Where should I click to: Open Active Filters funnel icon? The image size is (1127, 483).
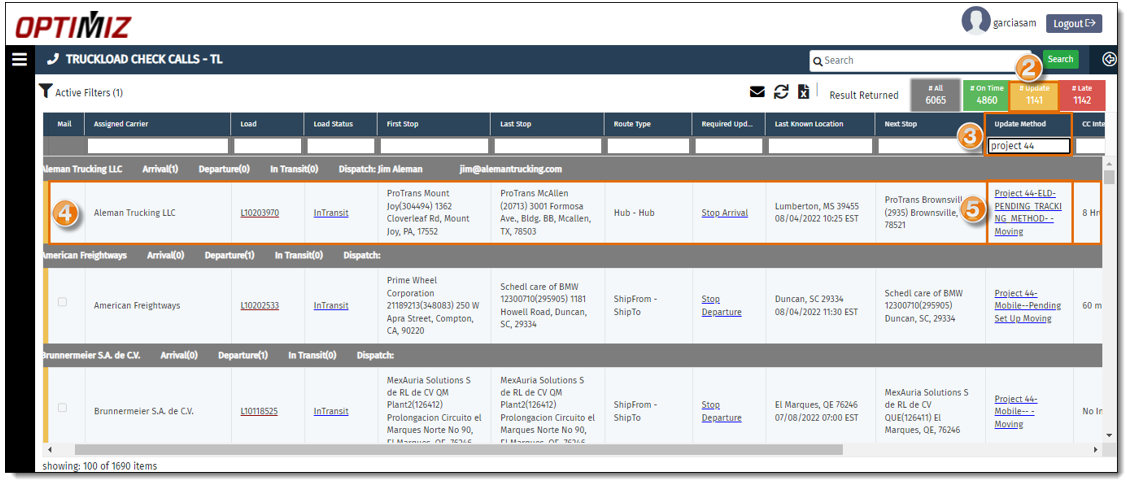tap(46, 91)
